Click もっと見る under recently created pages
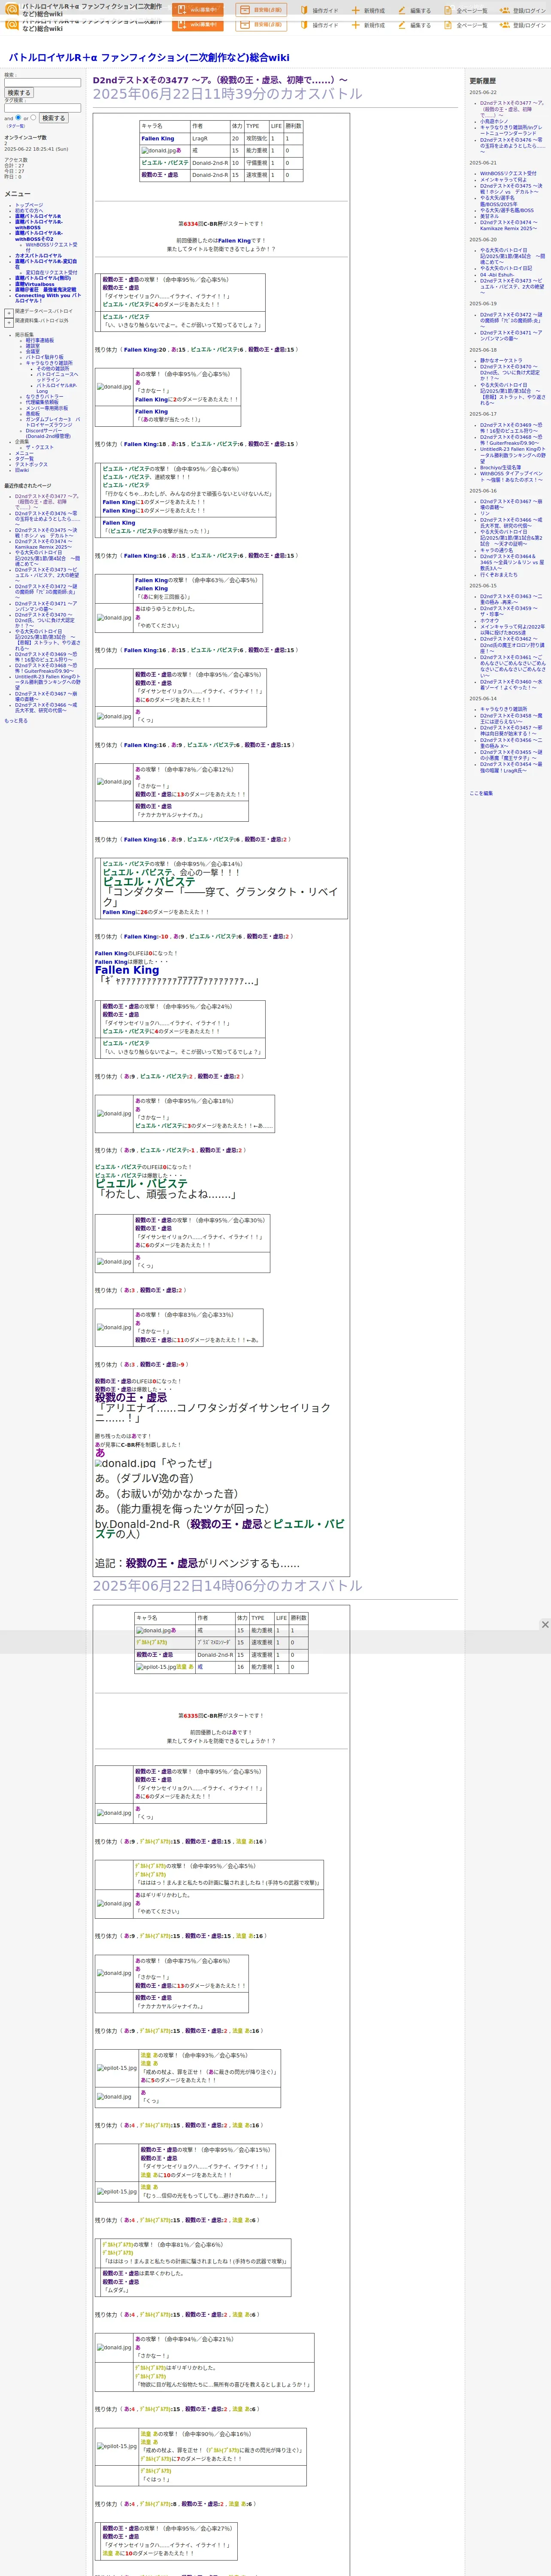 tap(16, 720)
